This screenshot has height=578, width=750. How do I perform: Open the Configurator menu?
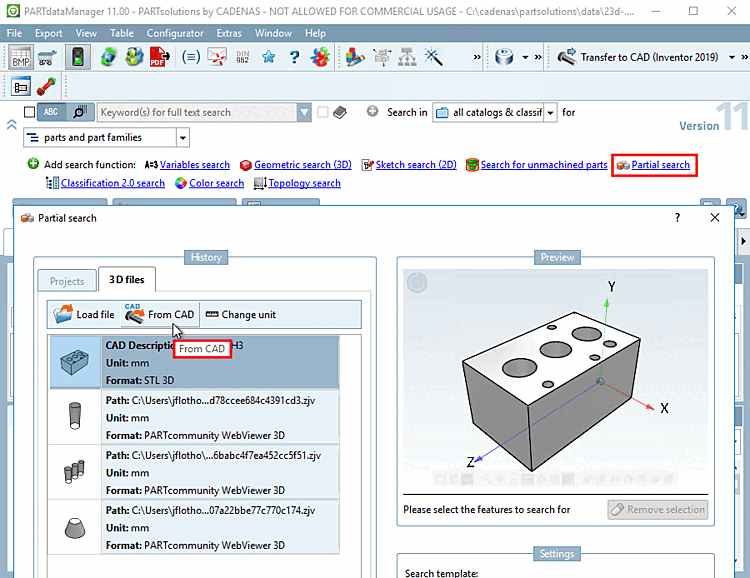[x=175, y=33]
